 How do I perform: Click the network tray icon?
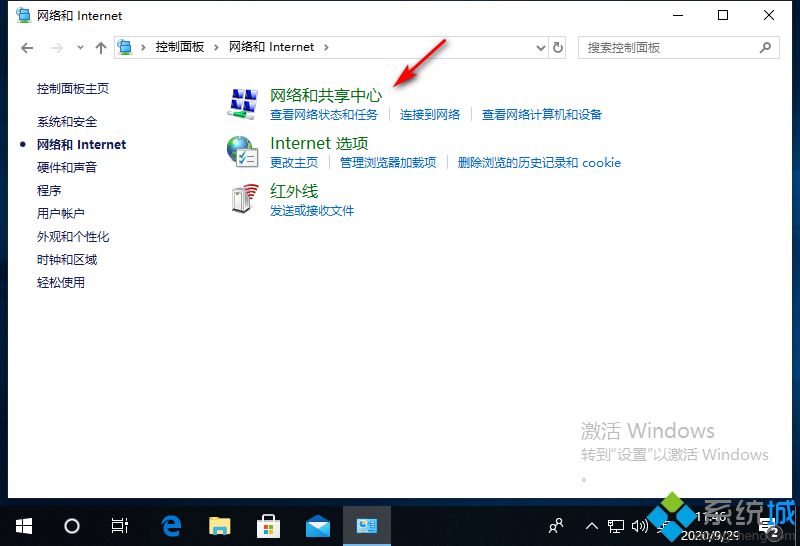click(x=615, y=526)
